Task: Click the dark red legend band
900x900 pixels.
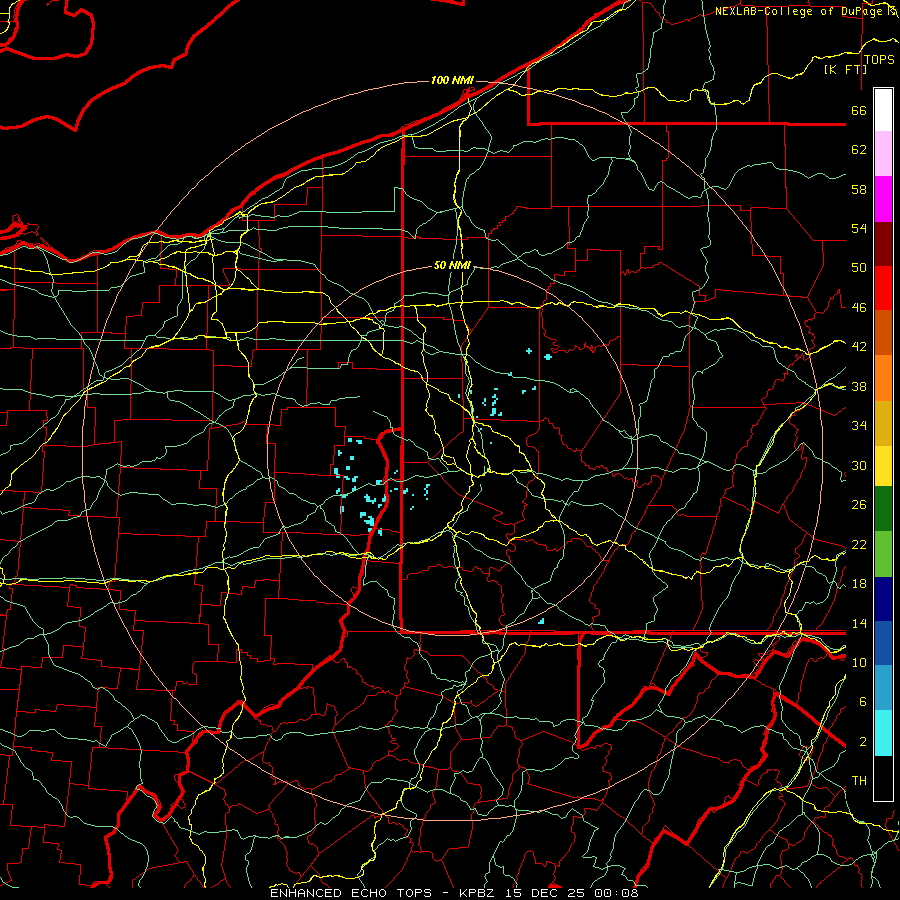Action: (883, 244)
